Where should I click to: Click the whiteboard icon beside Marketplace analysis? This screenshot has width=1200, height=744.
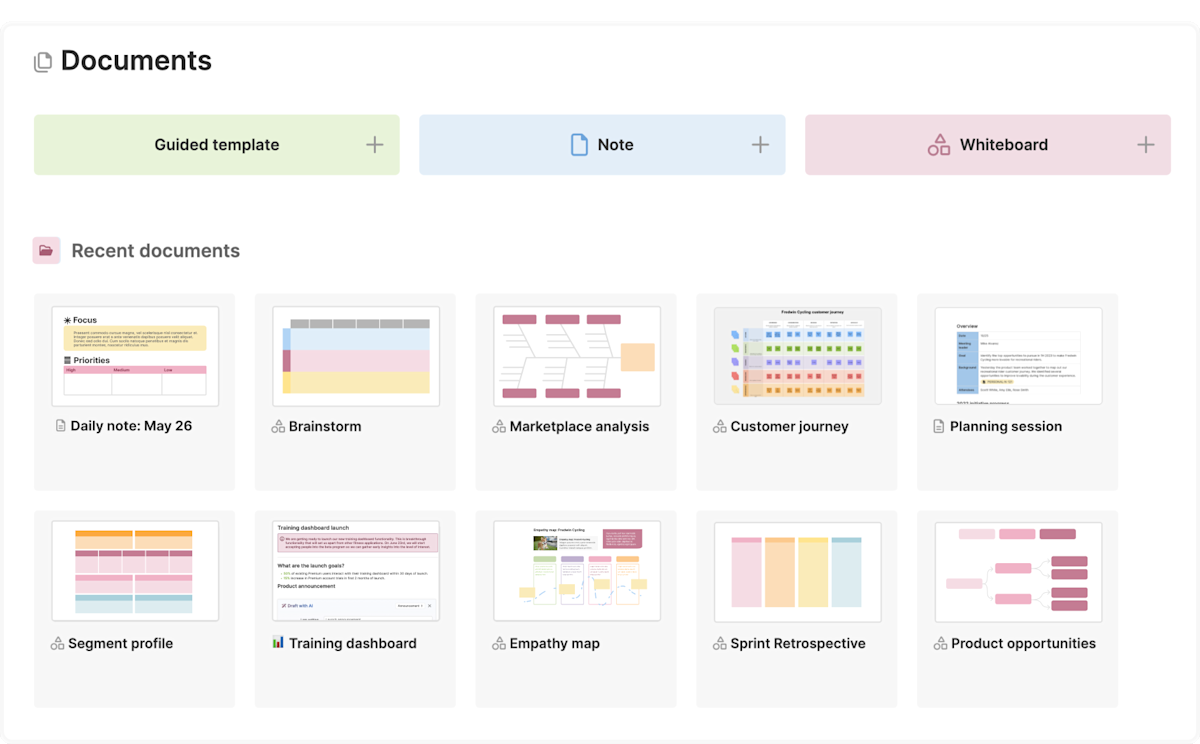(x=499, y=427)
